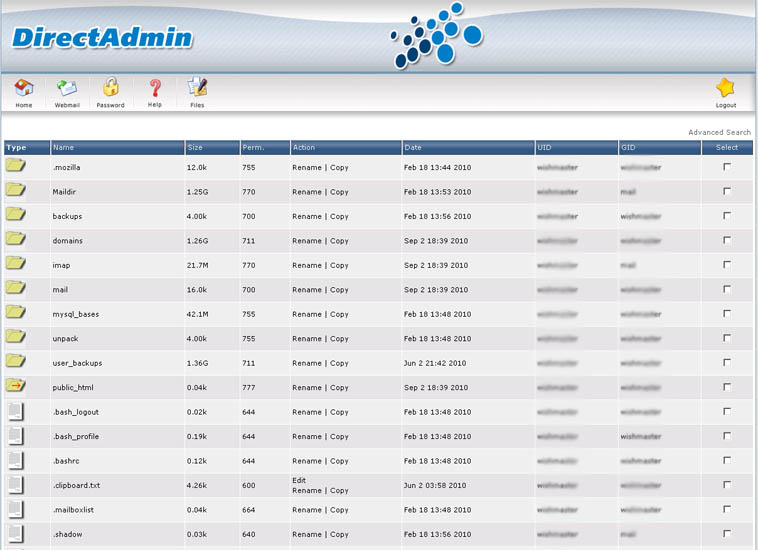
Task: Click the 777 permission value
Action: click(248, 388)
